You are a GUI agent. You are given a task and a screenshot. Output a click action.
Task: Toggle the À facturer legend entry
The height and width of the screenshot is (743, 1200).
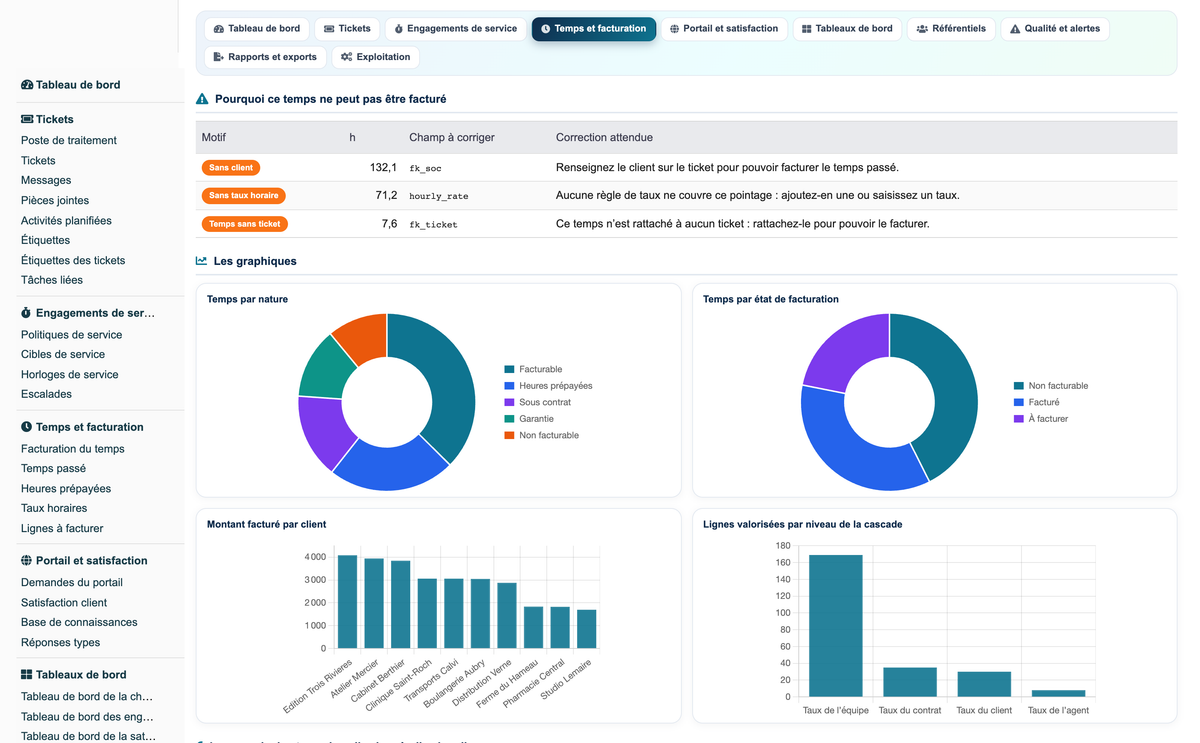(1041, 419)
